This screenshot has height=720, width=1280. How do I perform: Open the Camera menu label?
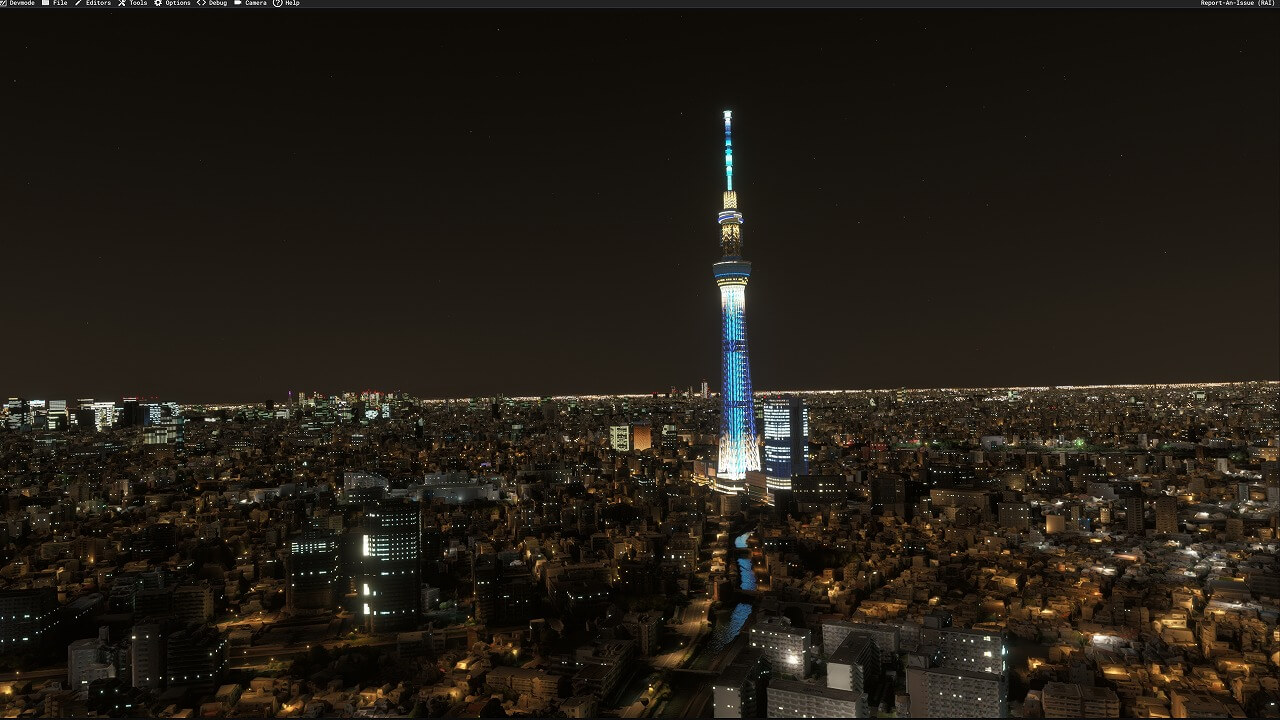256,3
